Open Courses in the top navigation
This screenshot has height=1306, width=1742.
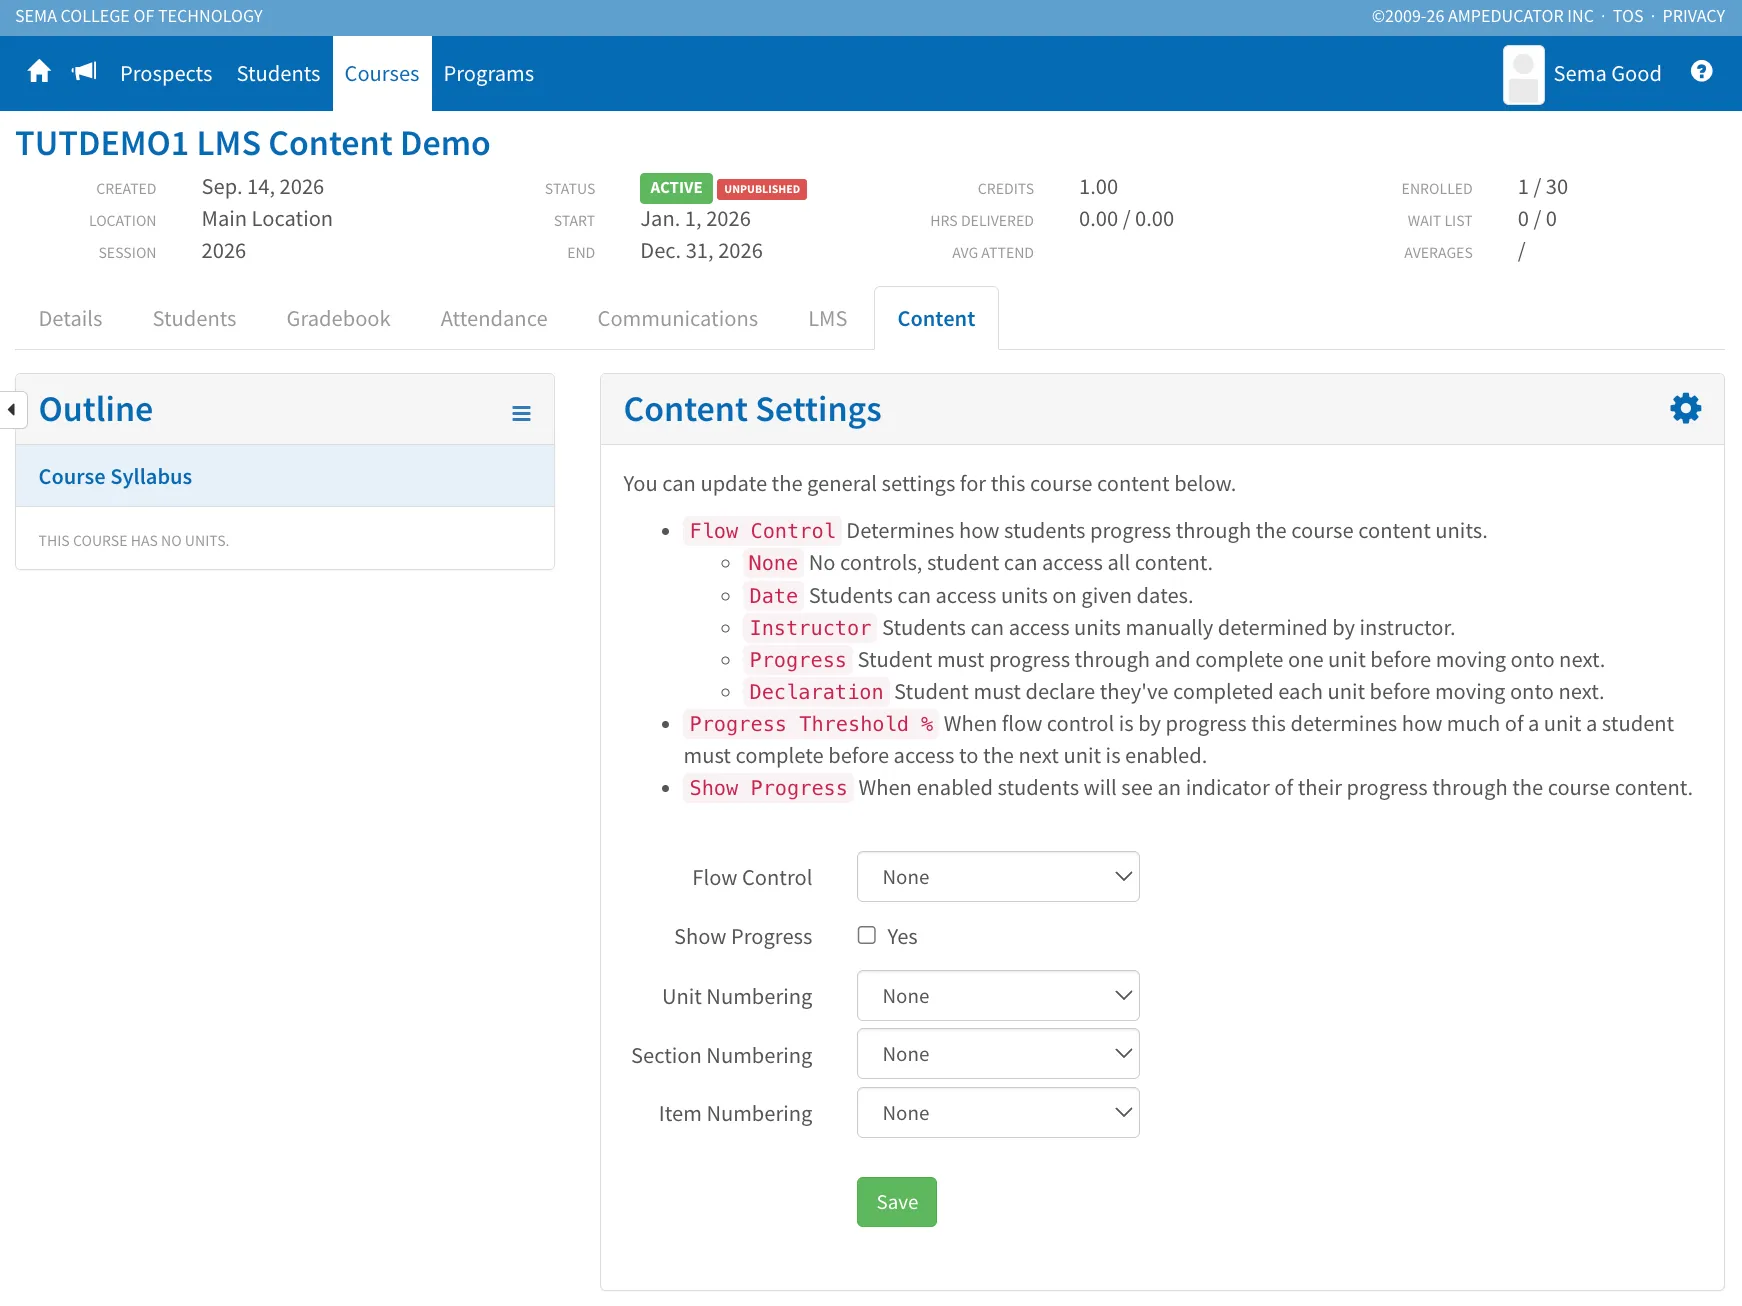click(x=382, y=74)
